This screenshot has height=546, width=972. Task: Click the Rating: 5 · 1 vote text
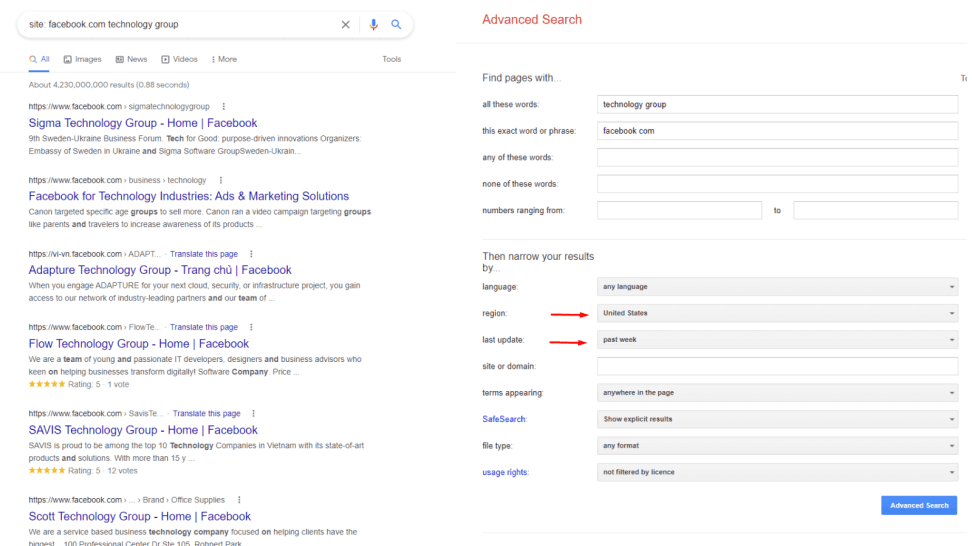pyautogui.click(x=99, y=385)
